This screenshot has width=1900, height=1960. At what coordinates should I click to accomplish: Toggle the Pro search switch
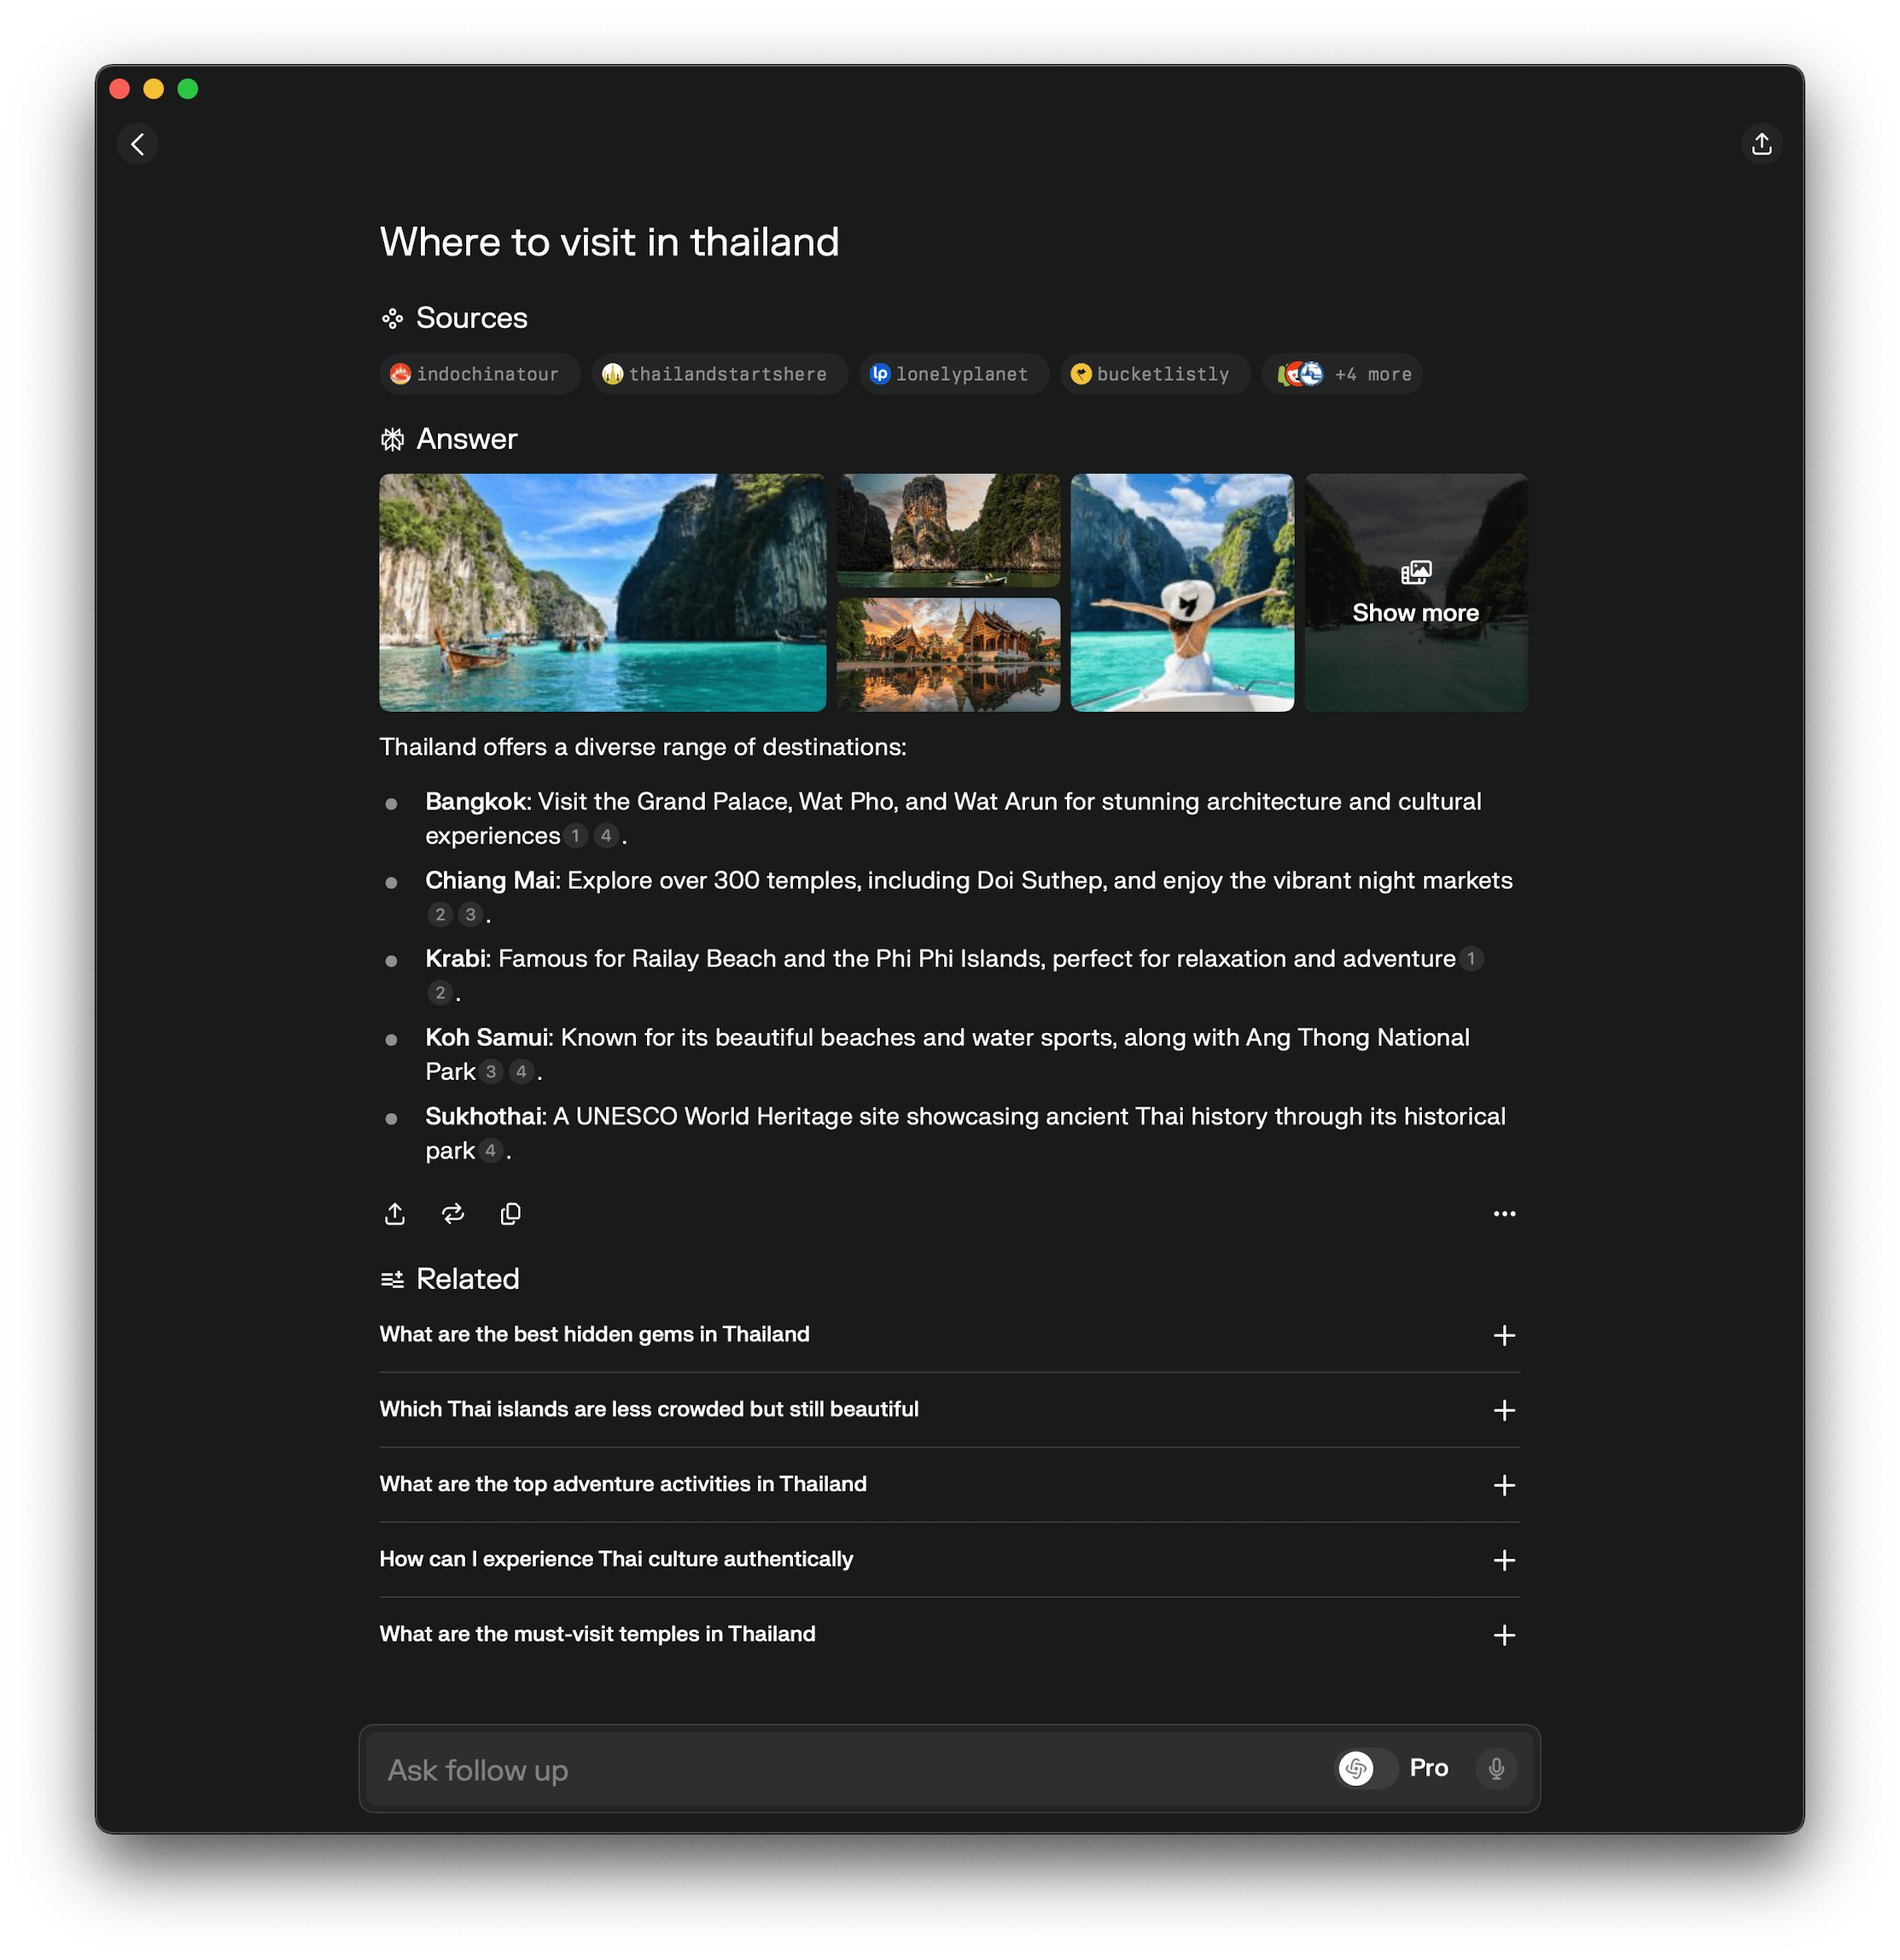point(1366,1768)
